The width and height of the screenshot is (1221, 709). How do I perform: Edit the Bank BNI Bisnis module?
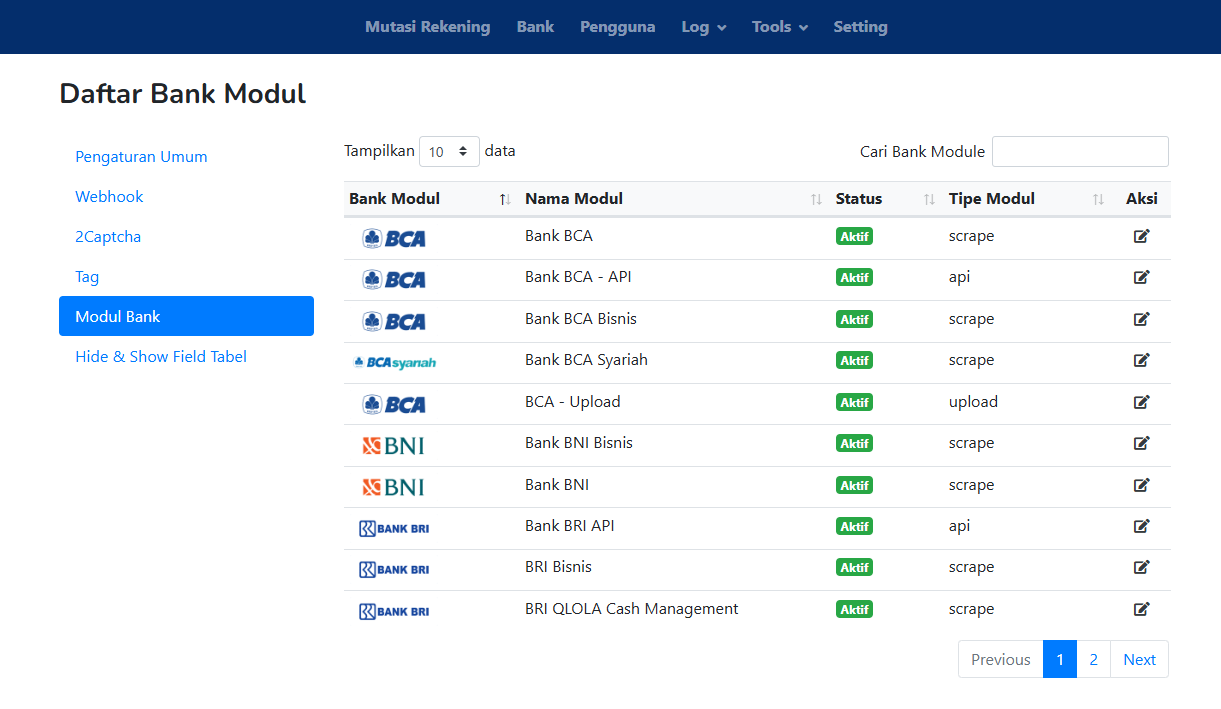[x=1141, y=443]
